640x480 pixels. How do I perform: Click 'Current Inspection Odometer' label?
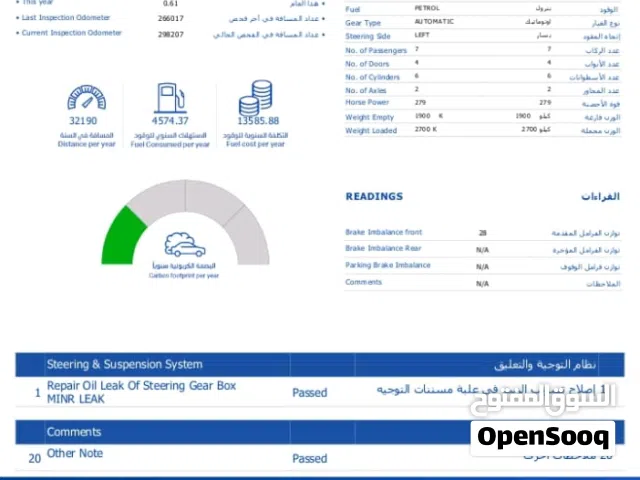(x=71, y=33)
